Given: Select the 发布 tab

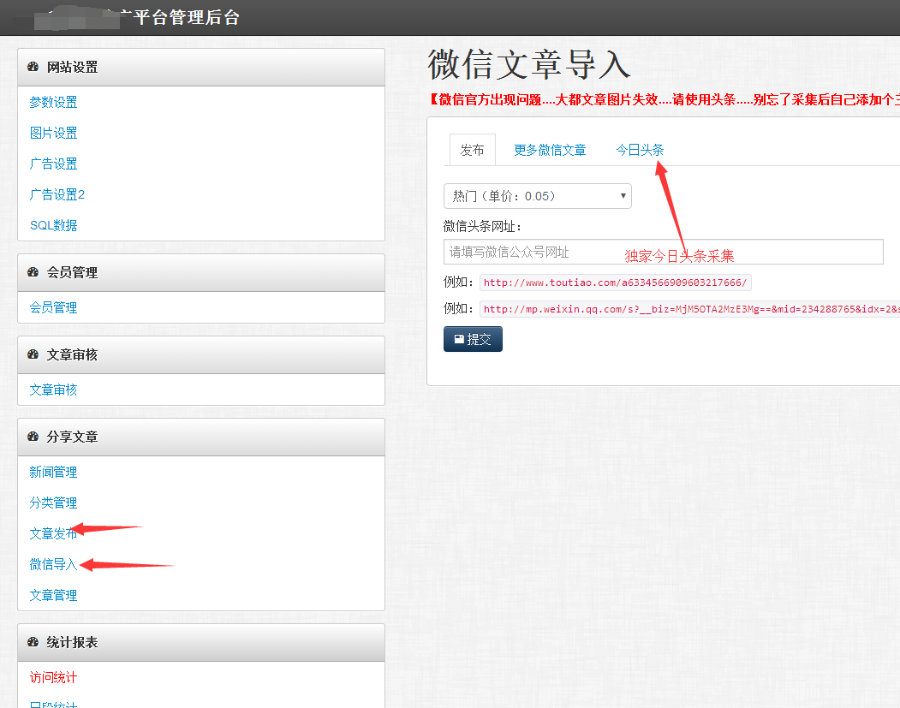Looking at the screenshot, I should (x=471, y=148).
